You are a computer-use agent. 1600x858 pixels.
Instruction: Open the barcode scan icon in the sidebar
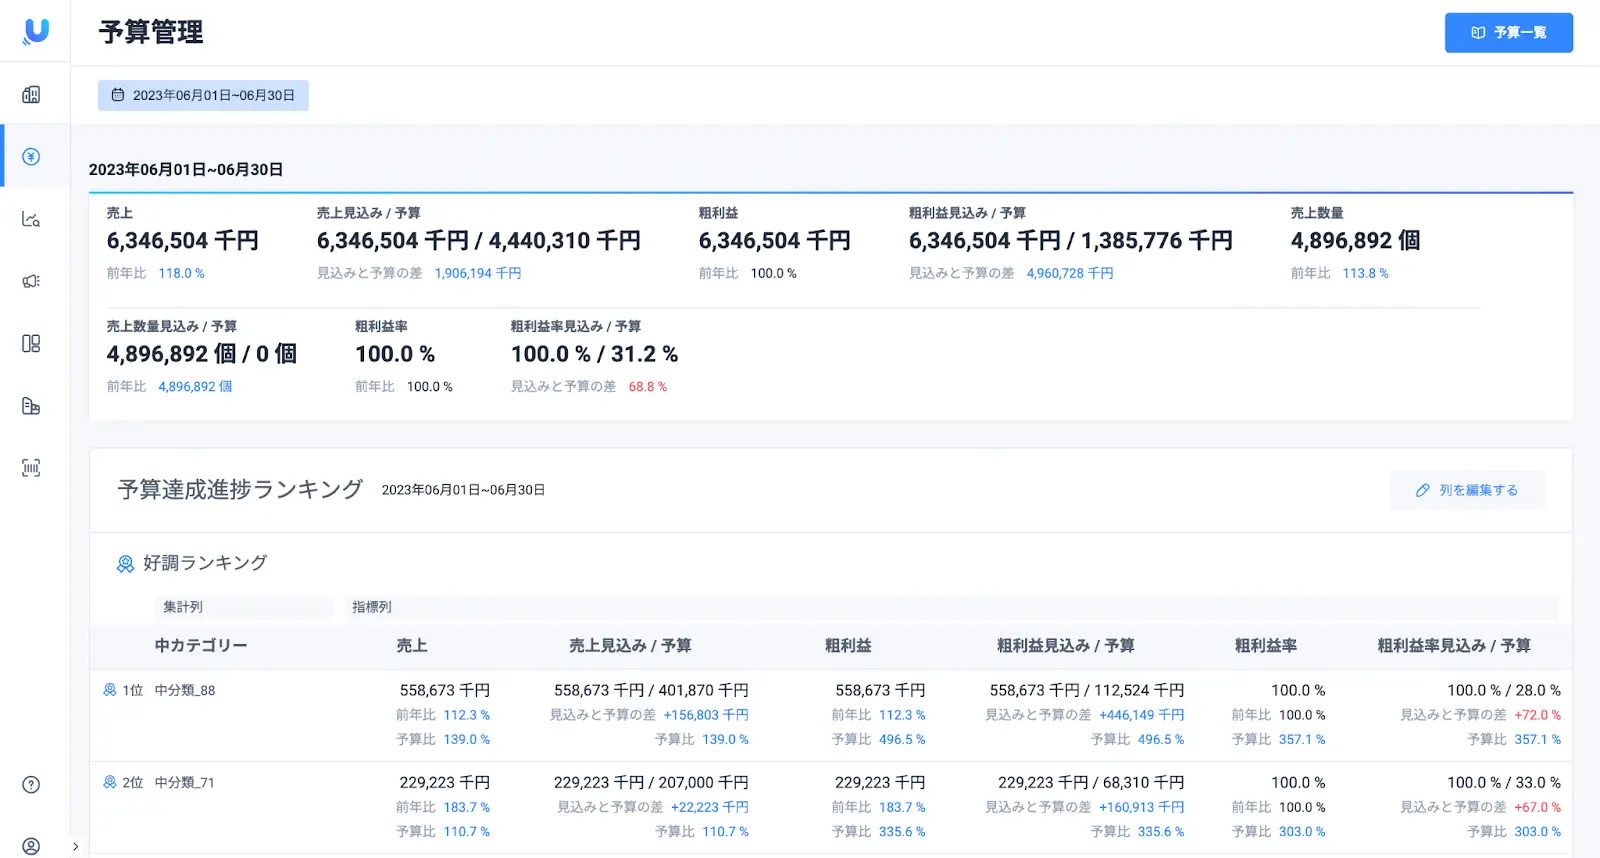pyautogui.click(x=31, y=468)
